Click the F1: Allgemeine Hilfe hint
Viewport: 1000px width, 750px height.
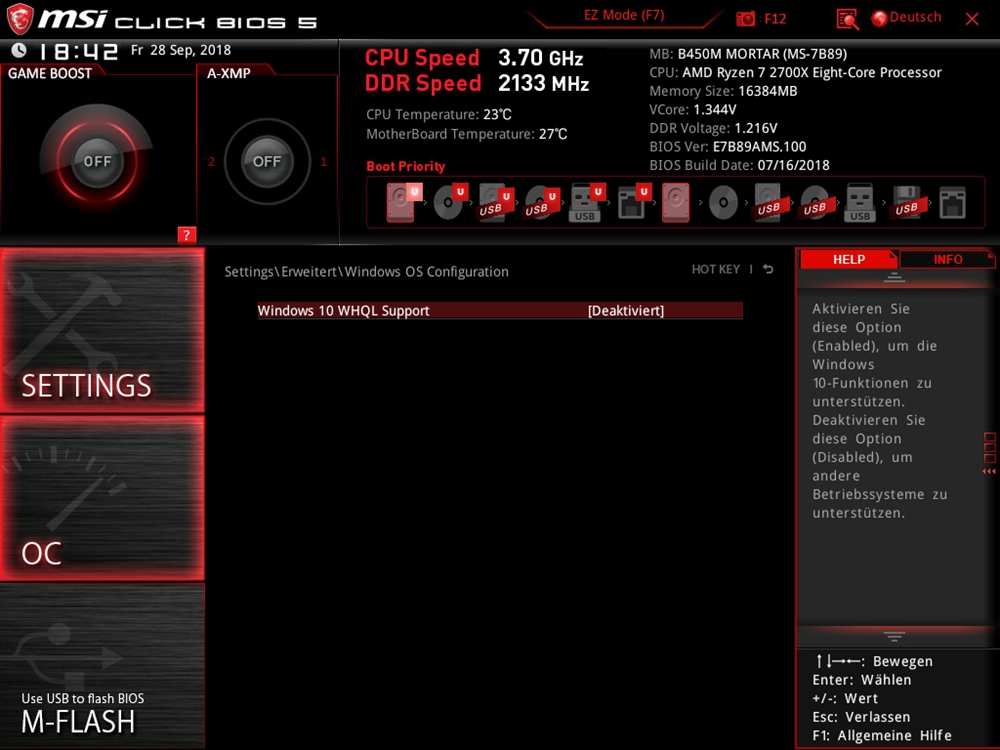[x=881, y=735]
